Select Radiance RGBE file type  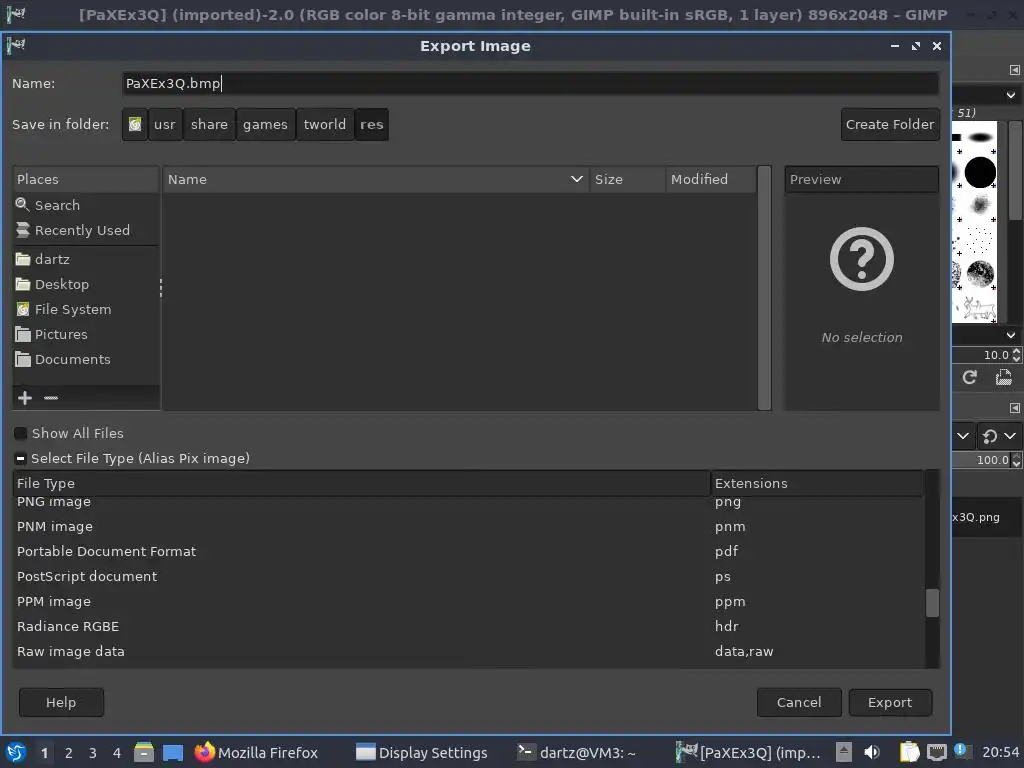468,626
